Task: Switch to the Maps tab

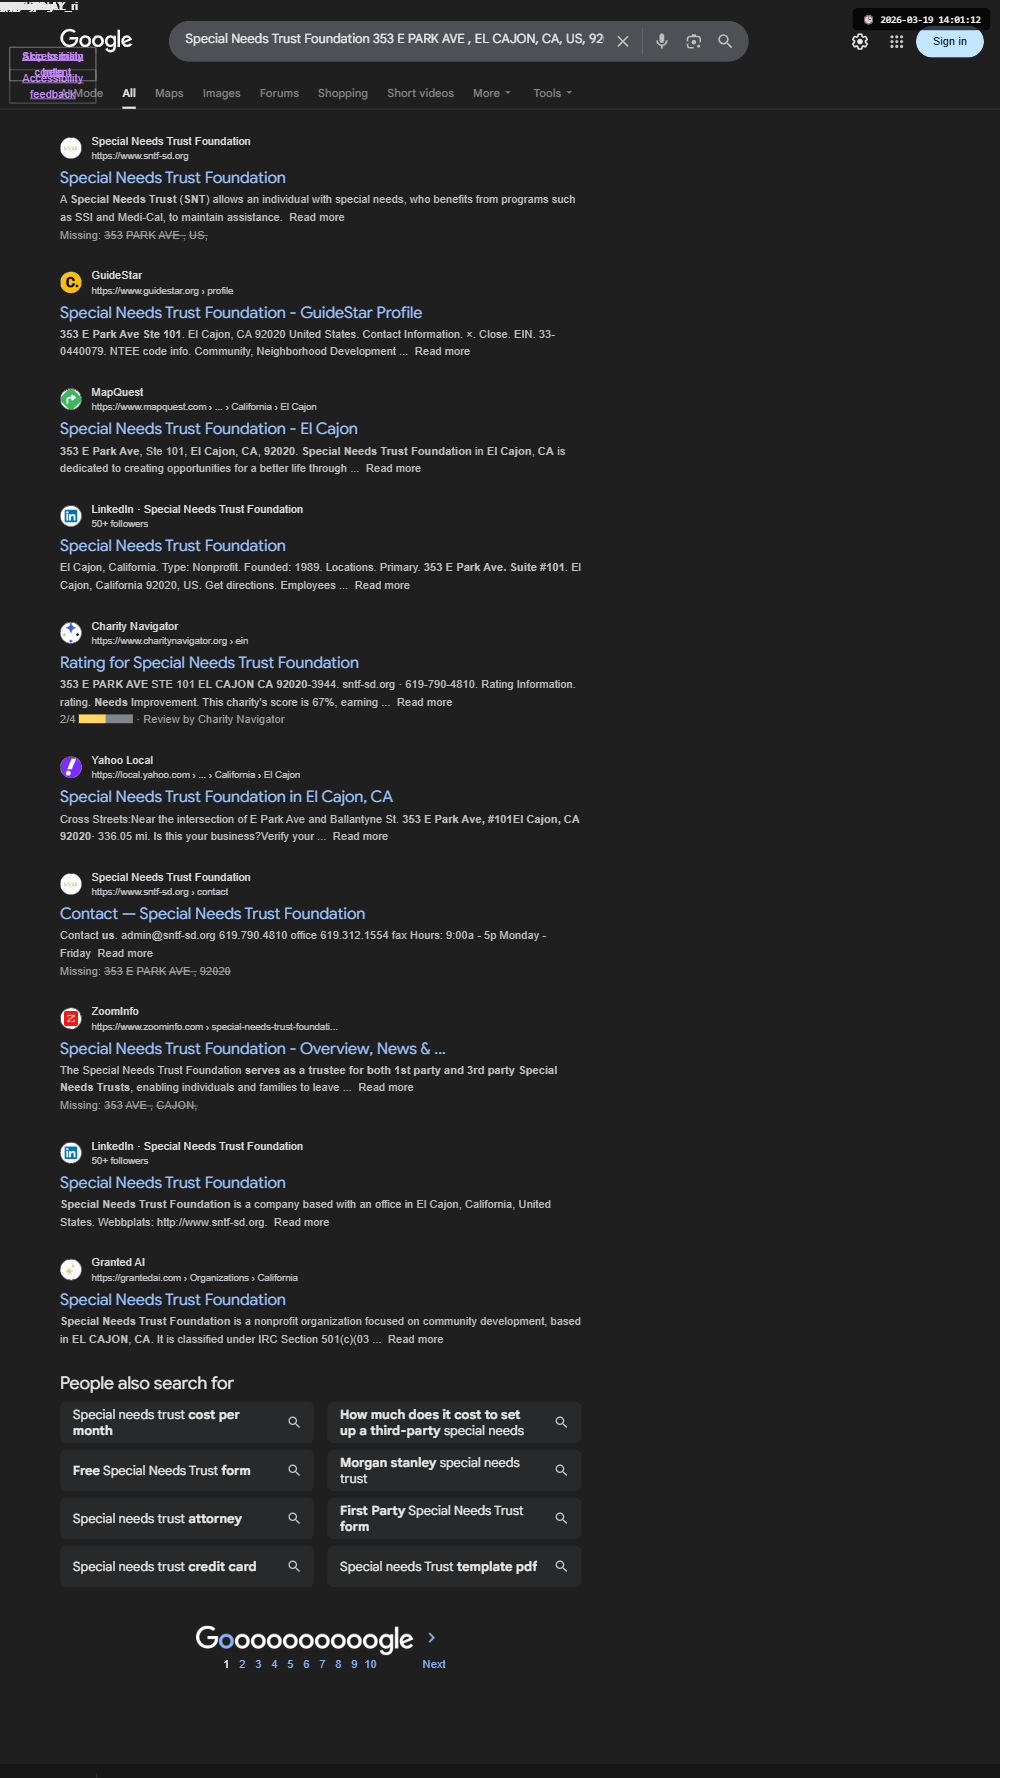Action: [x=169, y=93]
